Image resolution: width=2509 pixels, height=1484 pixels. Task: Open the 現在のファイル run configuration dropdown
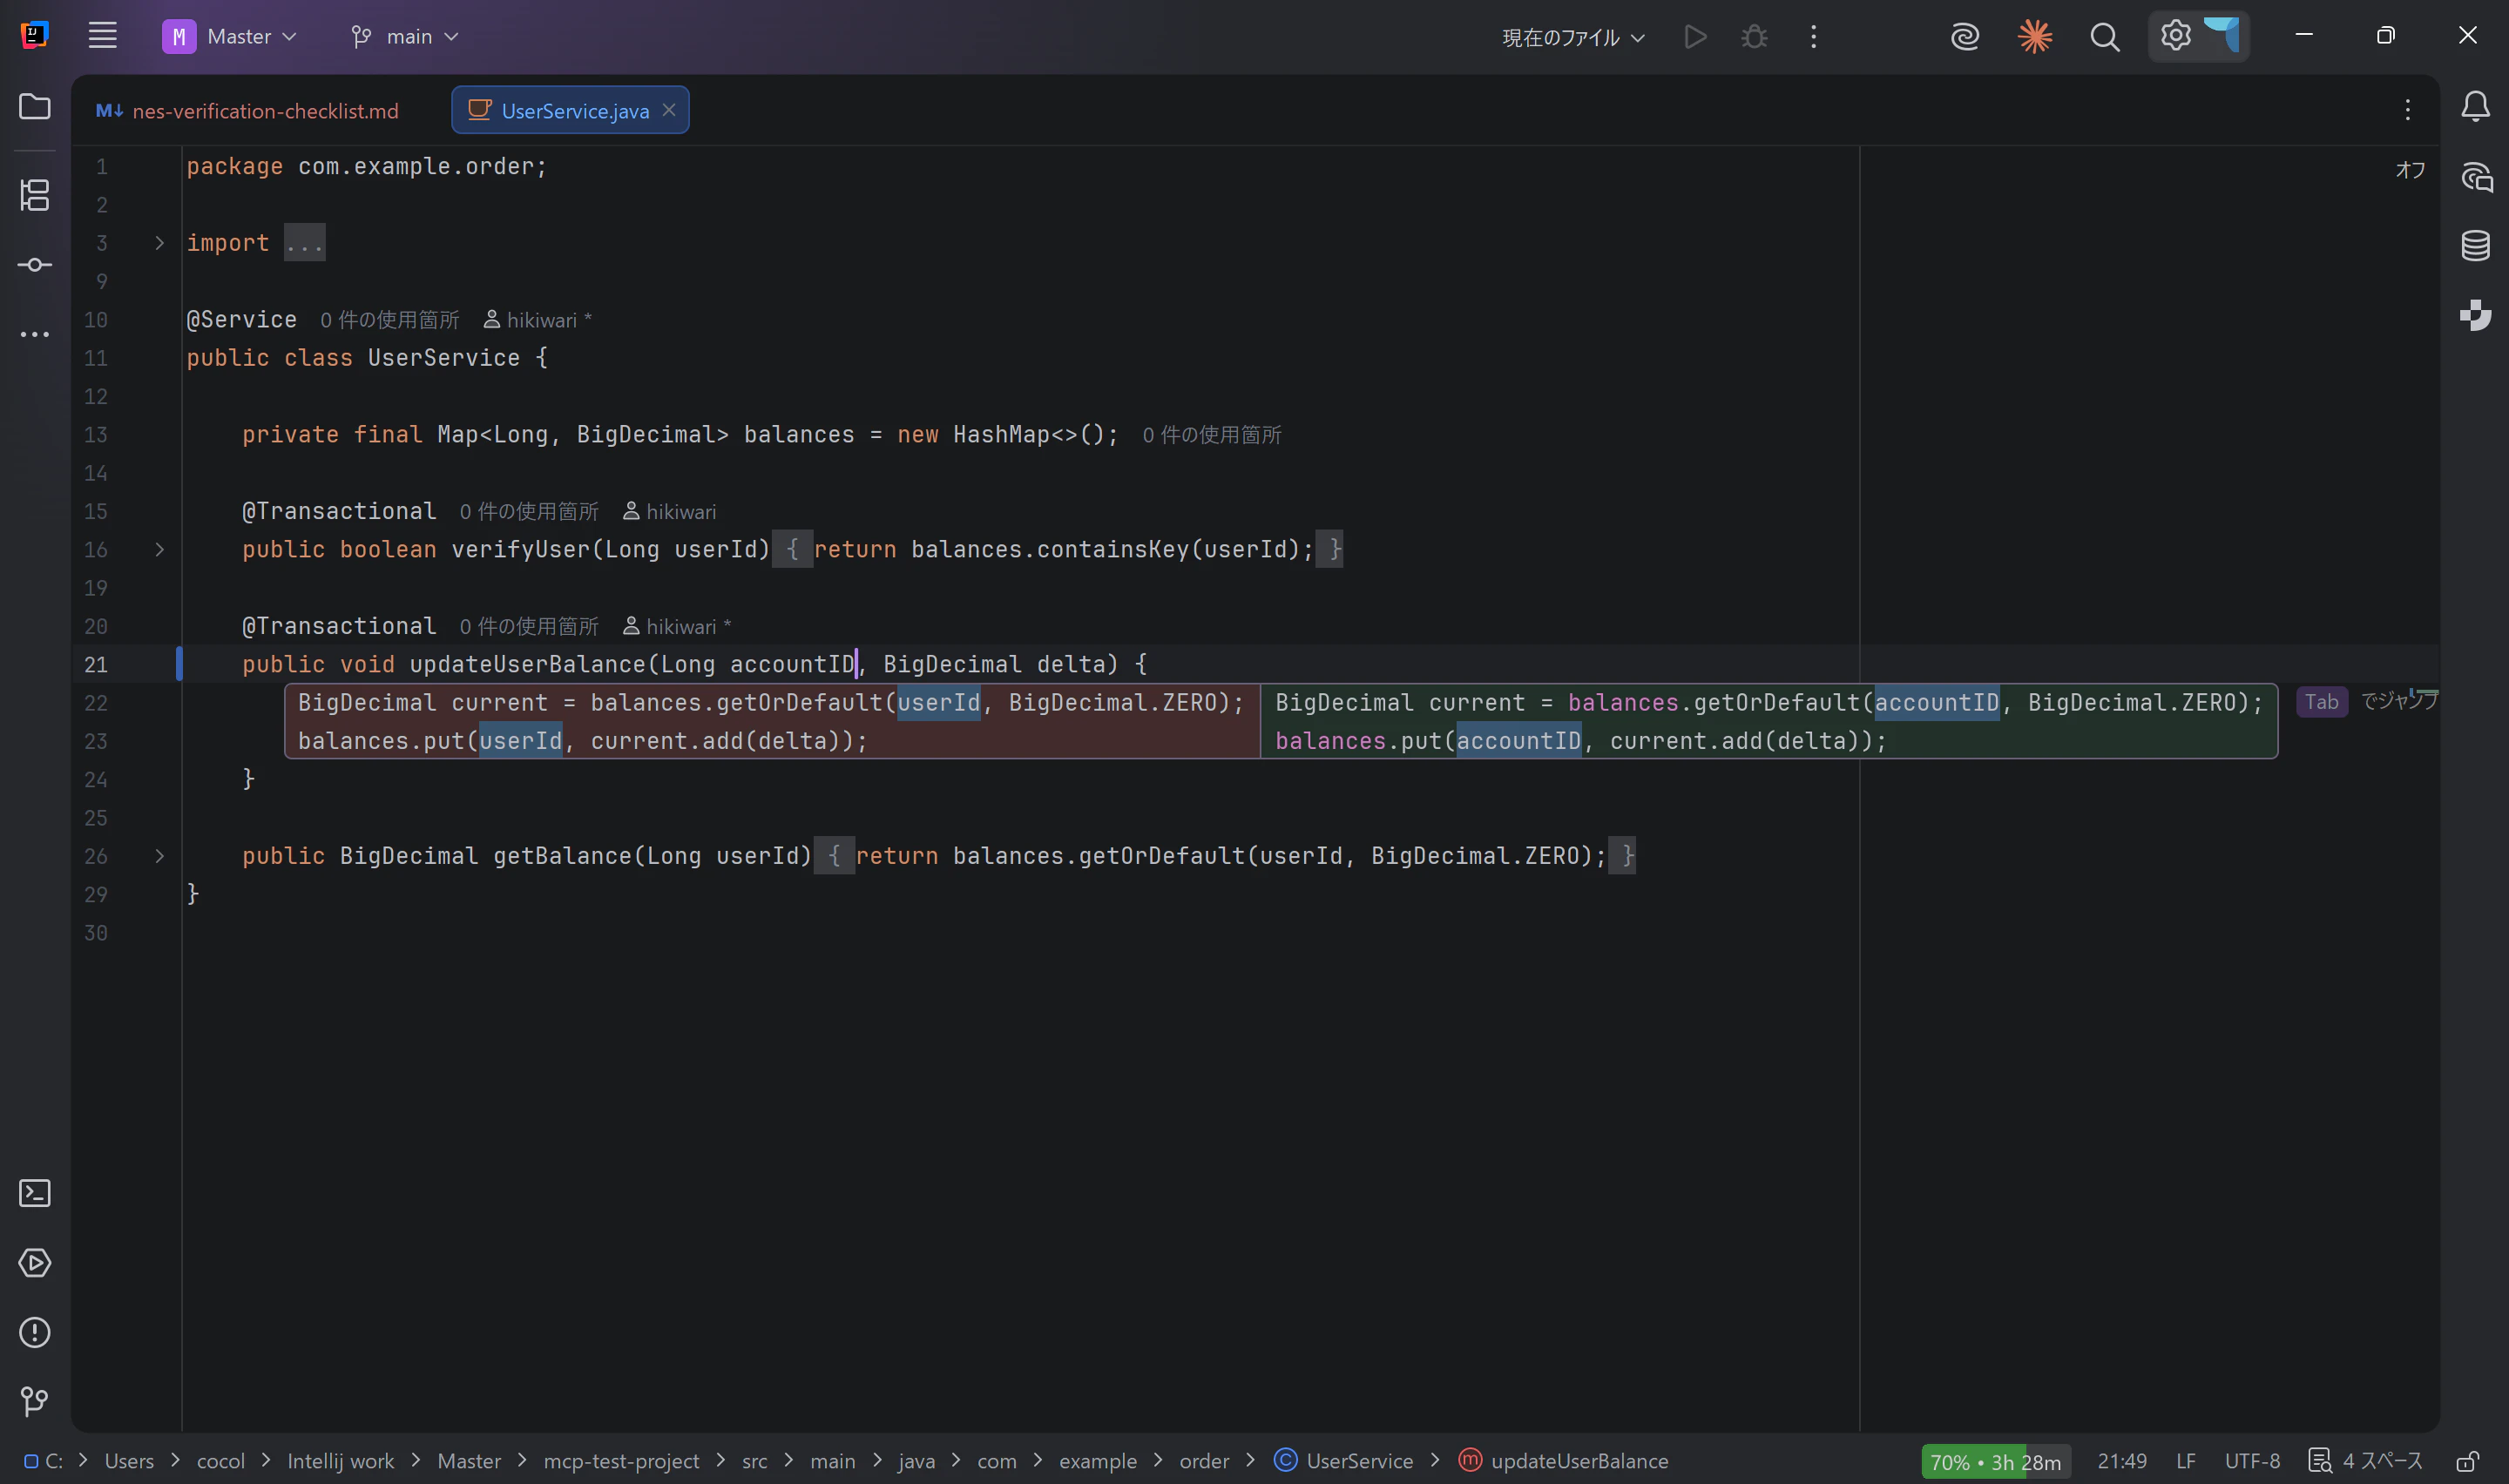coord(1573,38)
